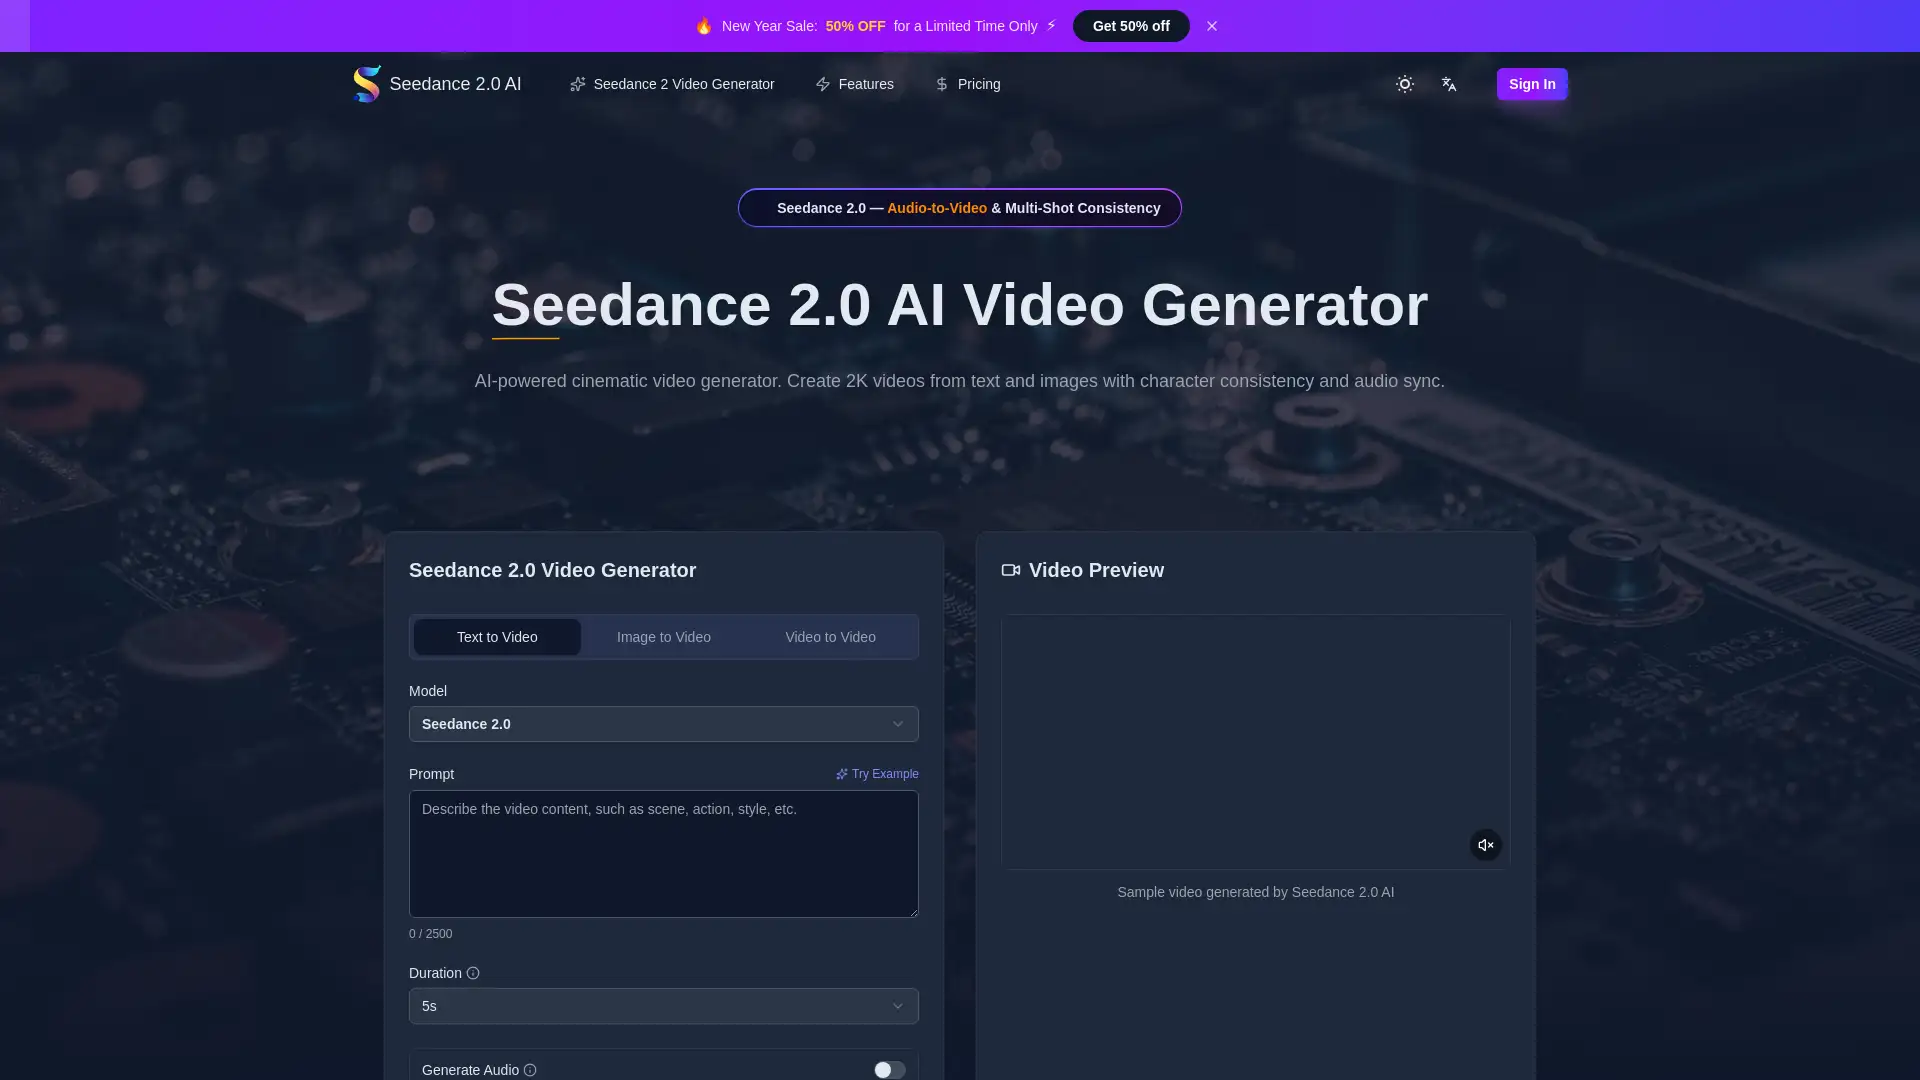Screen dimensions: 1920x1080
Task: Toggle the light/dark theme sun icon
Action: pos(1405,84)
